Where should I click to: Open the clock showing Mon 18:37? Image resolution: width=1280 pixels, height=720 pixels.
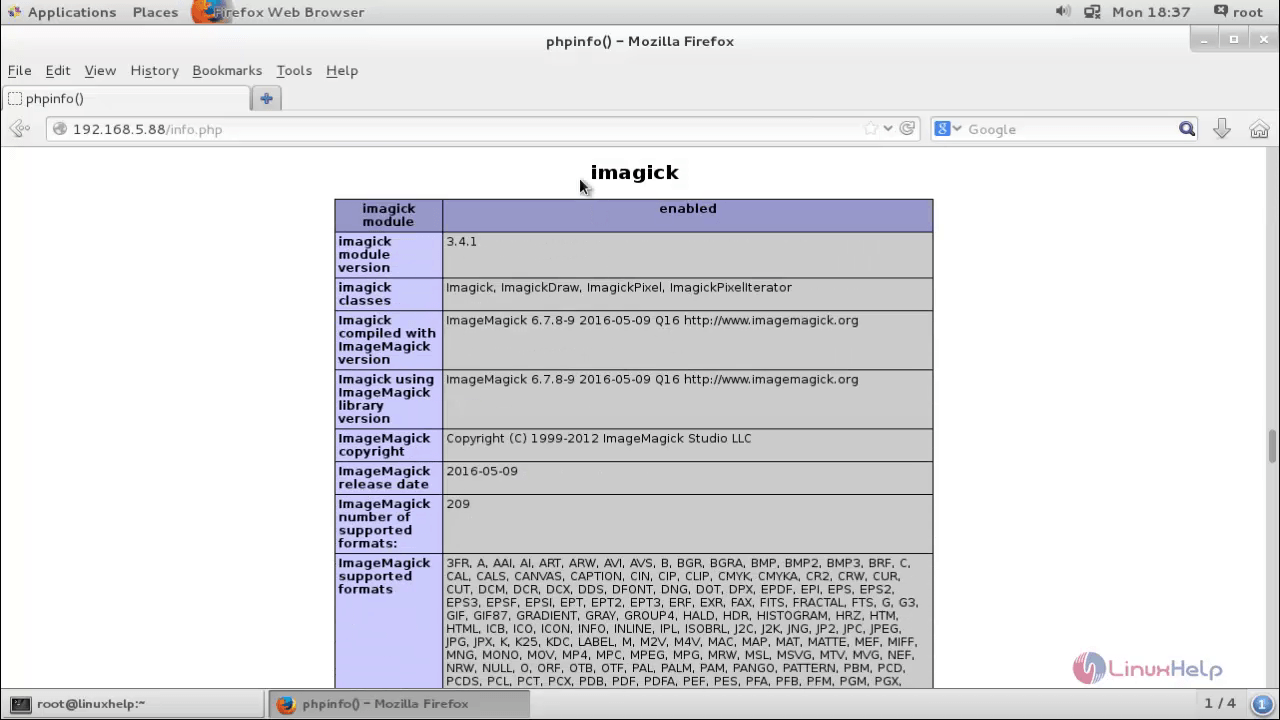[x=1151, y=12]
